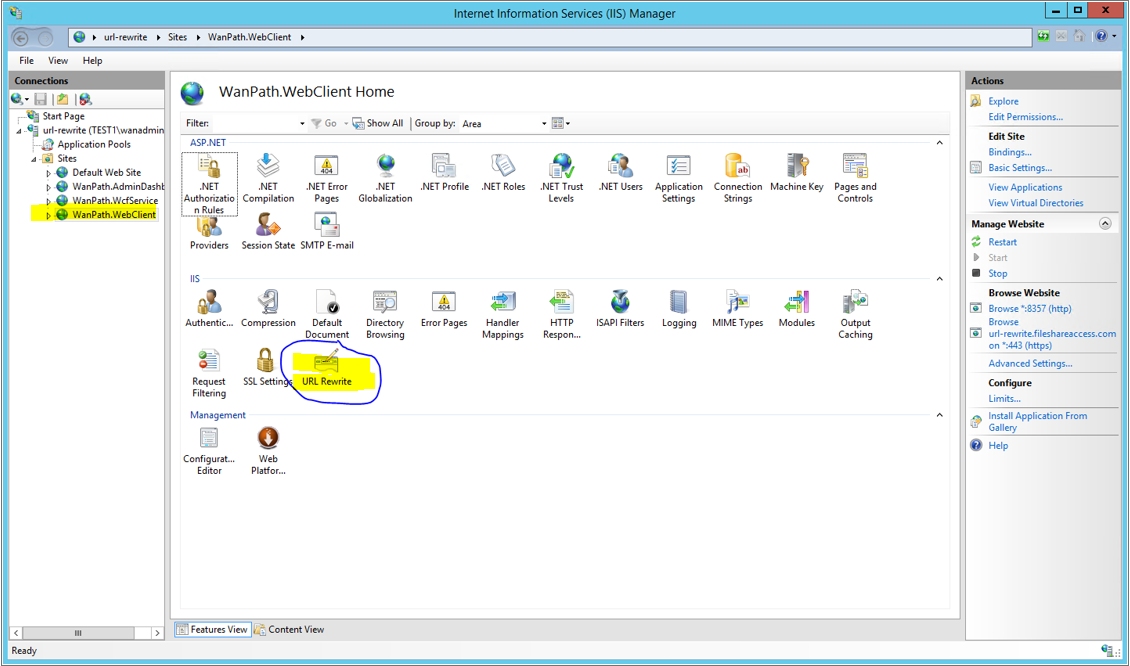
Task: Click the Edit Permissions link
Action: pos(1026,117)
